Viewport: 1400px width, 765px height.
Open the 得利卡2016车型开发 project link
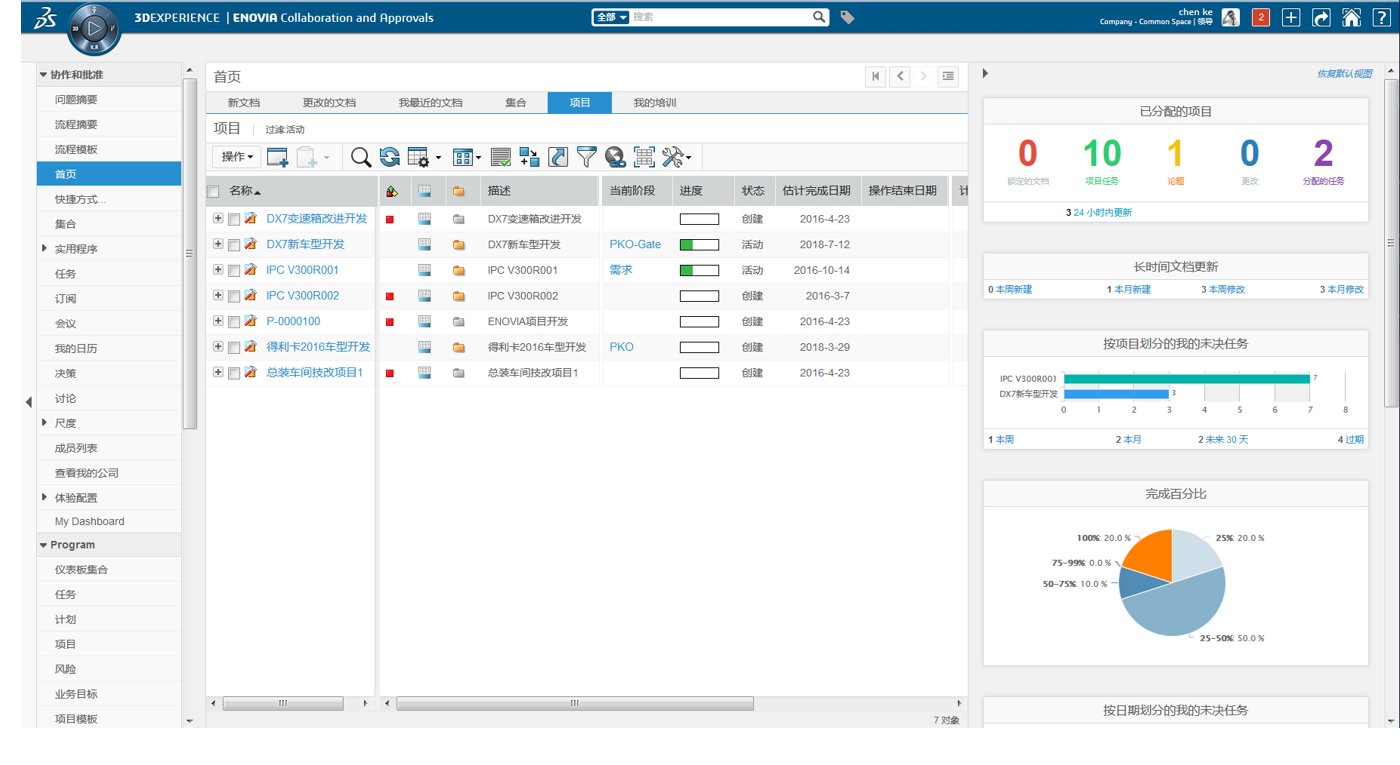tap(318, 347)
